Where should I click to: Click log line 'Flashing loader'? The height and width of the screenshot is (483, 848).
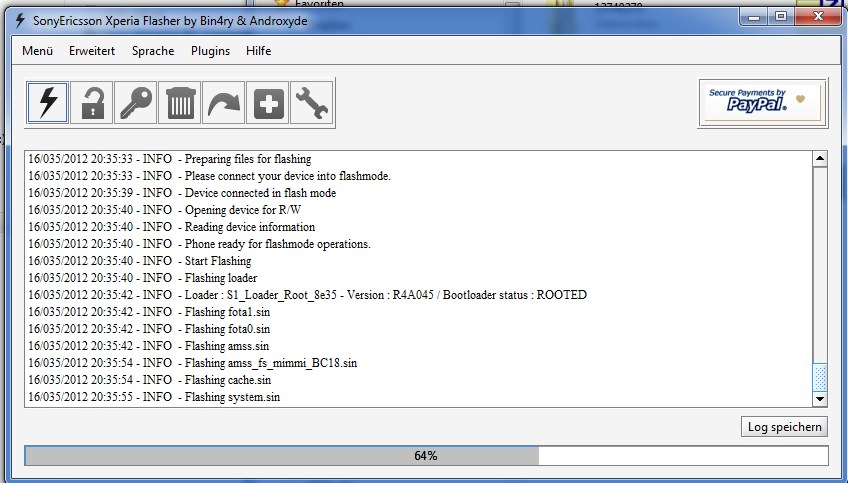tap(143, 278)
